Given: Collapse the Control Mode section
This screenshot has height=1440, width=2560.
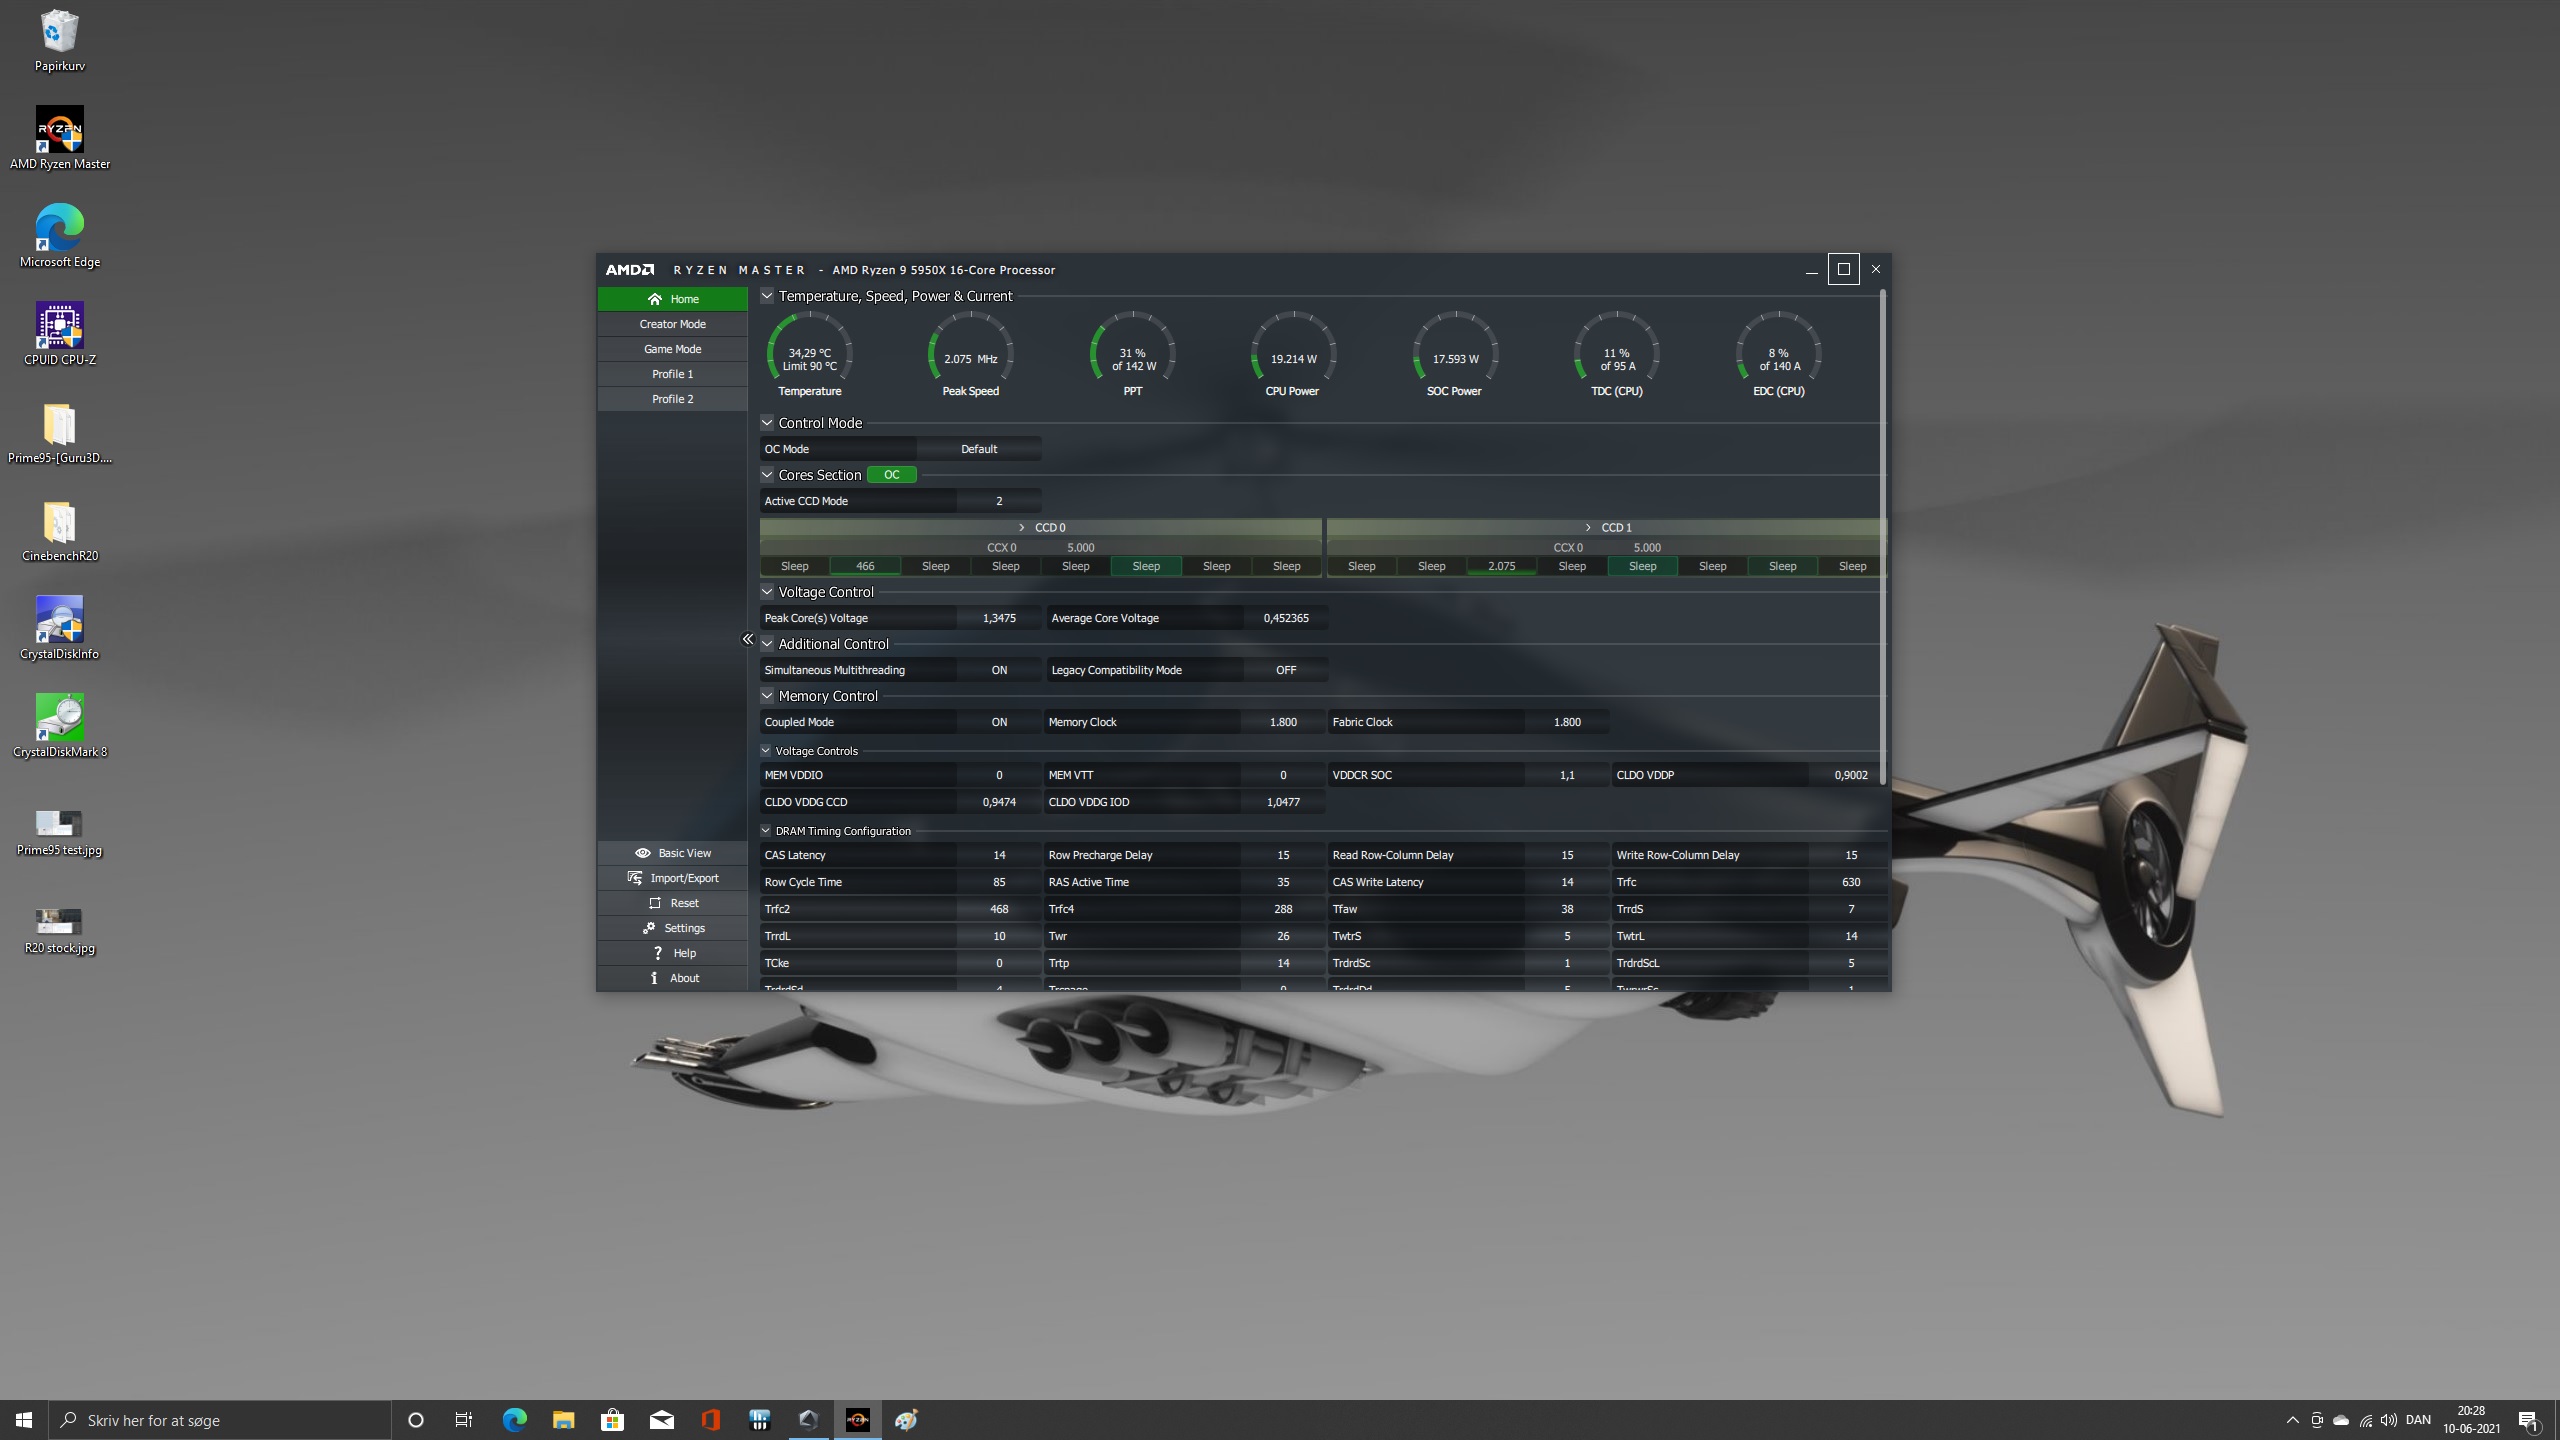Looking at the screenshot, I should pyautogui.click(x=767, y=423).
